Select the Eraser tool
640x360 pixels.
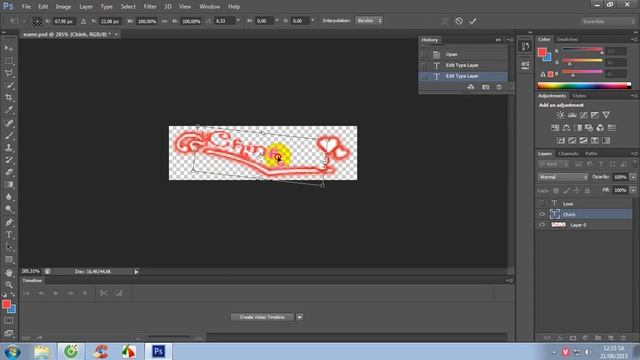9,172
